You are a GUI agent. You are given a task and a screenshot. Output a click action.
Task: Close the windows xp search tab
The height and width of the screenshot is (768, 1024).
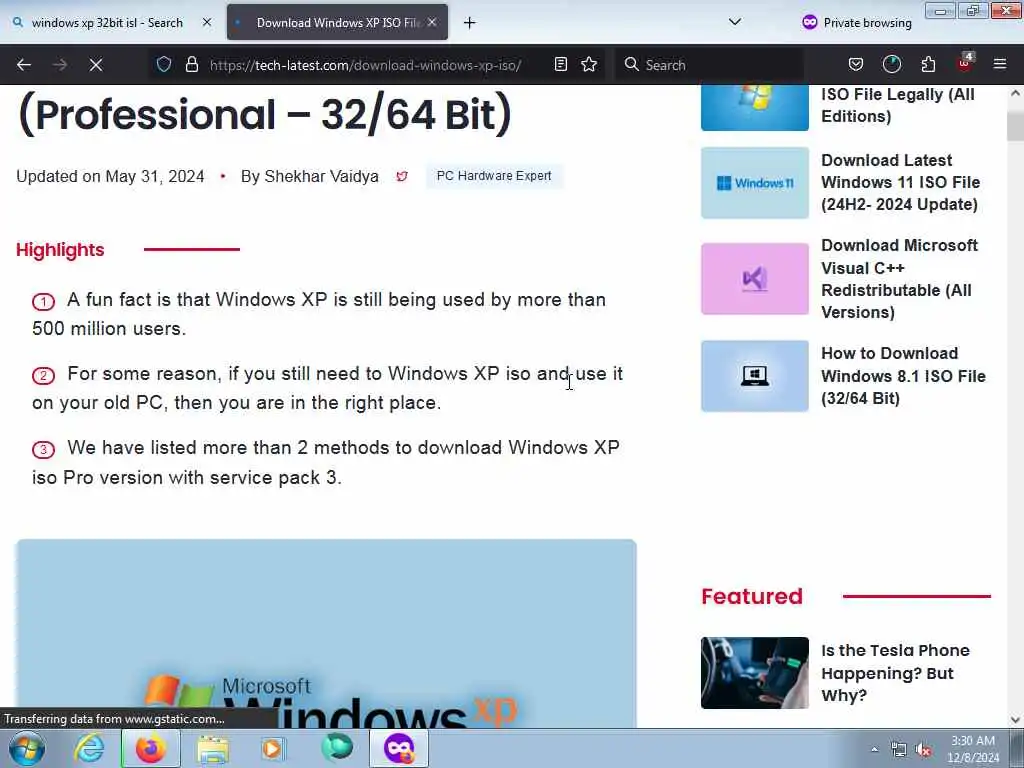point(207,23)
